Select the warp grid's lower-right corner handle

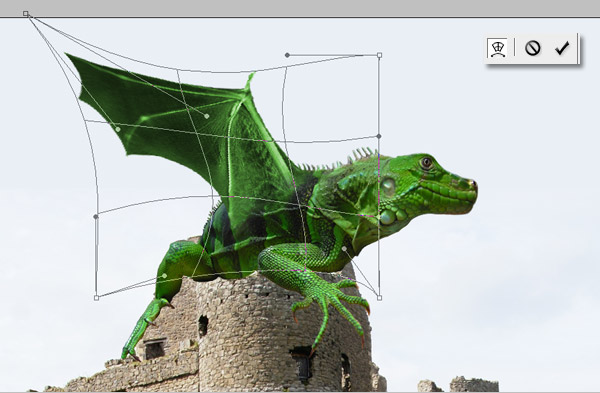[379, 298]
